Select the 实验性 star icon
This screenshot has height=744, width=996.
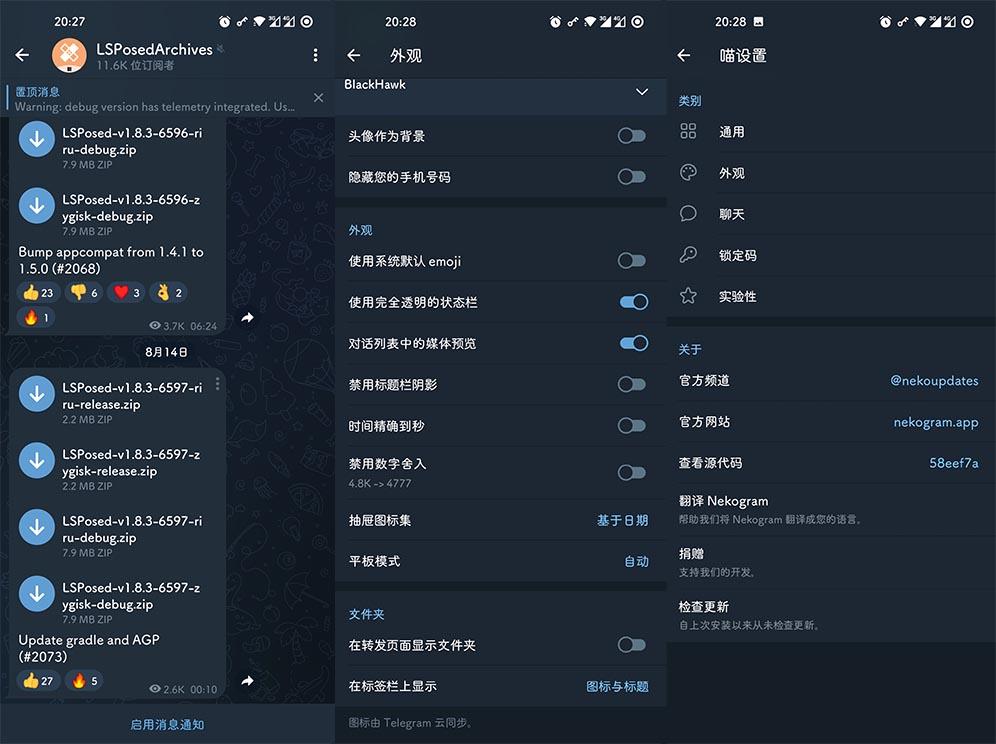687,296
